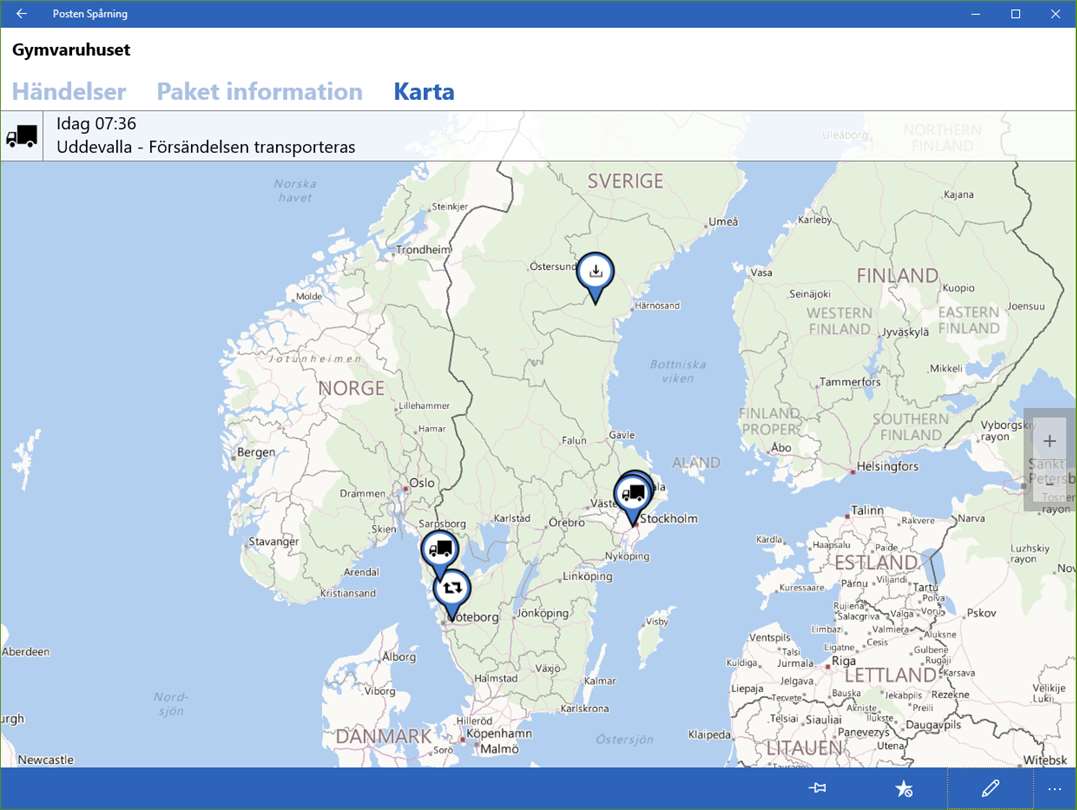Image resolution: width=1077 pixels, height=810 pixels.
Task: Switch to Paket information tab
Action: [x=260, y=91]
